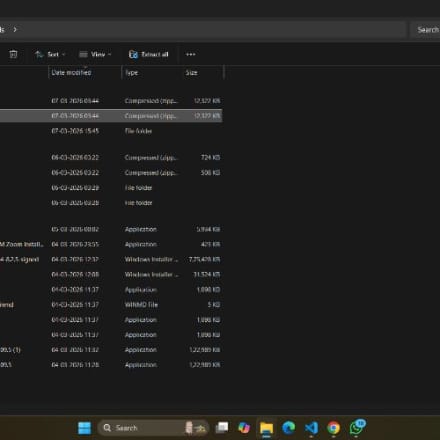440x440 pixels.
Task: Select the highlighted Compressed 12,322 KB row
Action: (x=111, y=116)
